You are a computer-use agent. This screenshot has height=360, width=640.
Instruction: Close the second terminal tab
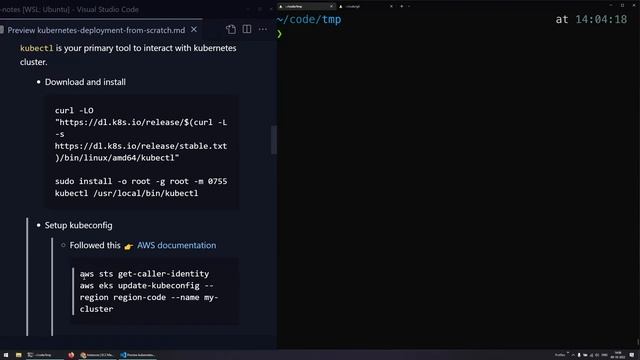coord(391,6)
